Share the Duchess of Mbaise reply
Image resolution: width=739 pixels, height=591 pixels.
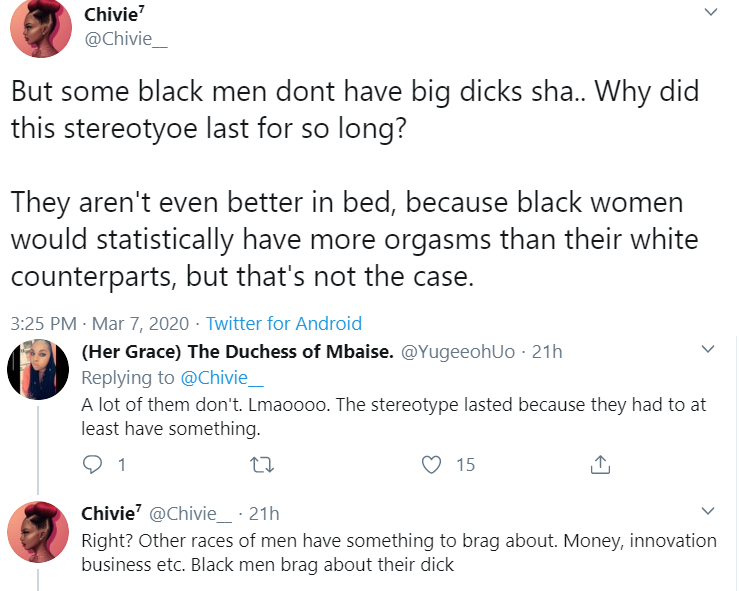pyautogui.click(x=600, y=464)
